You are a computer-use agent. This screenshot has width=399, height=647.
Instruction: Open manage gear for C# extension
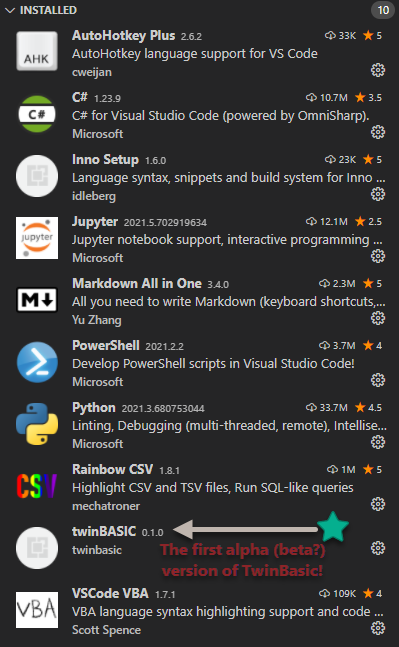(x=378, y=132)
